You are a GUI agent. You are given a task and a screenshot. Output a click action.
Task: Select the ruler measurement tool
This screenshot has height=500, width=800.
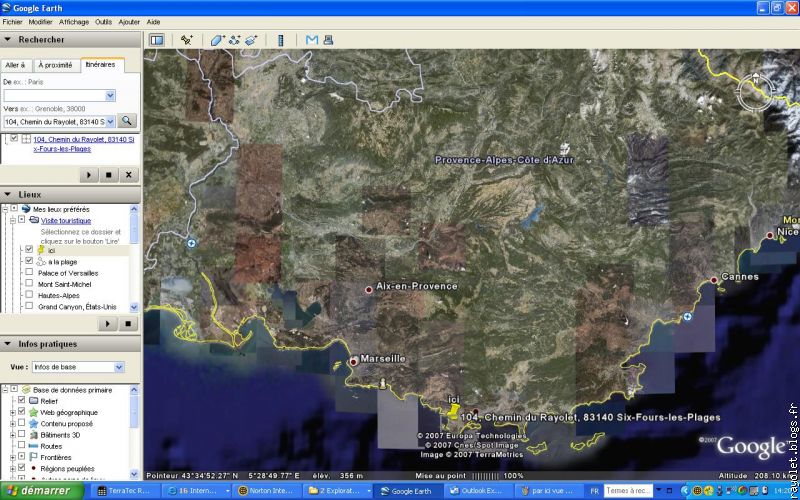point(280,40)
